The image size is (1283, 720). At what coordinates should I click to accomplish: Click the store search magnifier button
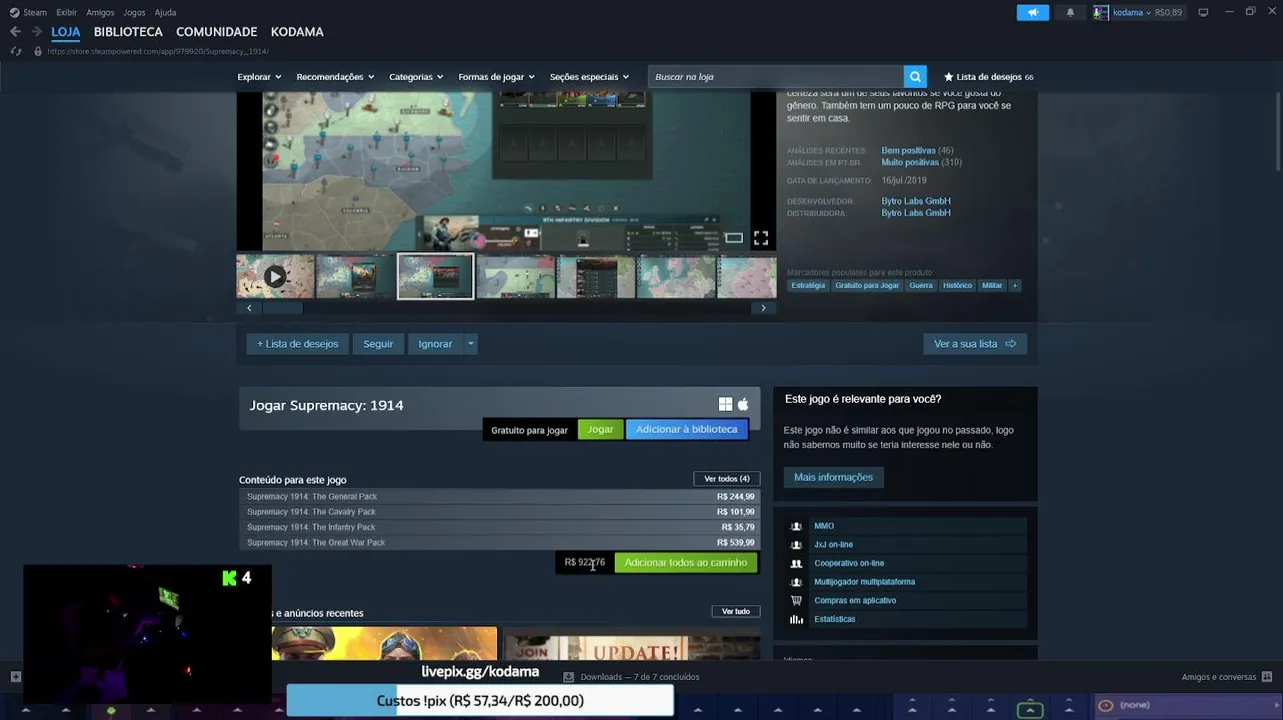(915, 77)
